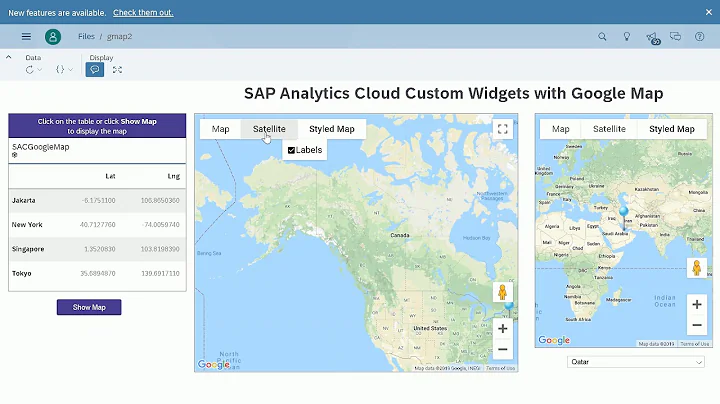Zoom in on the right map
Viewport: 720px width, 404px height.
(x=697, y=304)
